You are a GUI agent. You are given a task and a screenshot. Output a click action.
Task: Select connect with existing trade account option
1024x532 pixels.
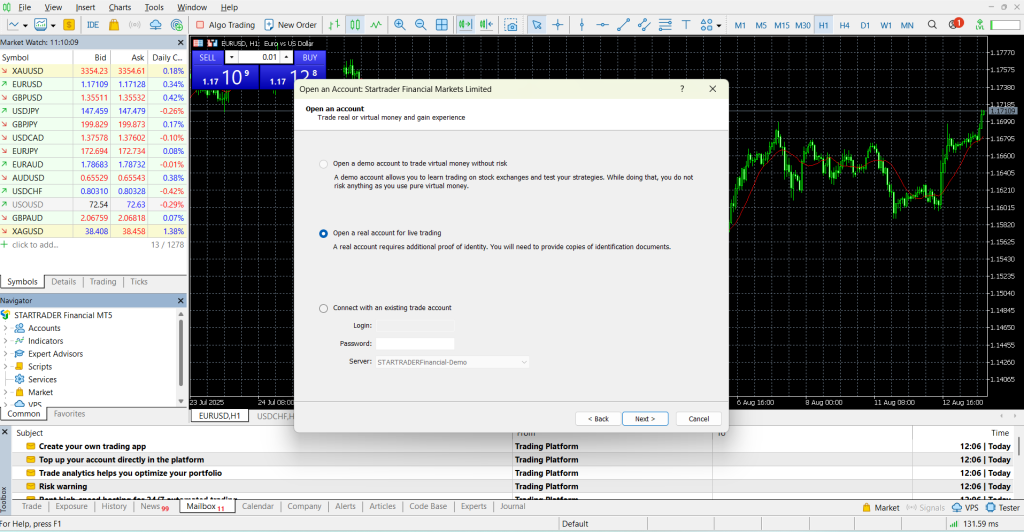click(323, 308)
